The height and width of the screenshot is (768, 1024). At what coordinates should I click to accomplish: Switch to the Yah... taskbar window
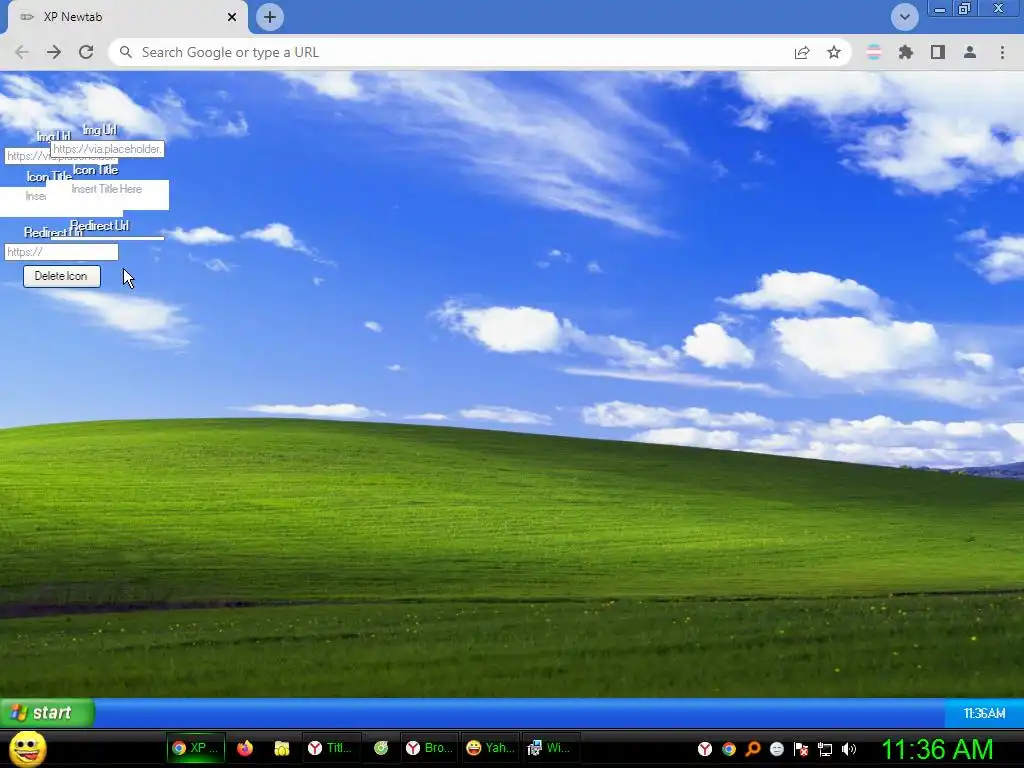(490, 748)
